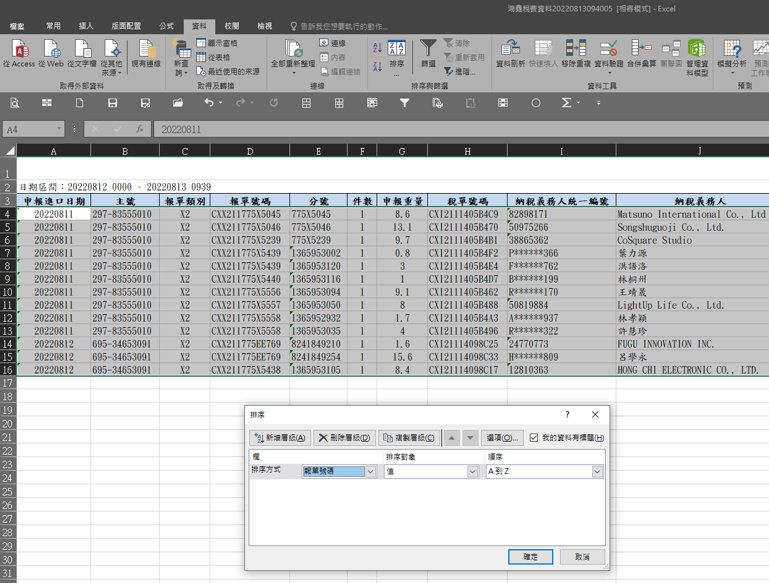Open the 排序方式 column dropdown
The height and width of the screenshot is (583, 769).
pyautogui.click(x=370, y=472)
